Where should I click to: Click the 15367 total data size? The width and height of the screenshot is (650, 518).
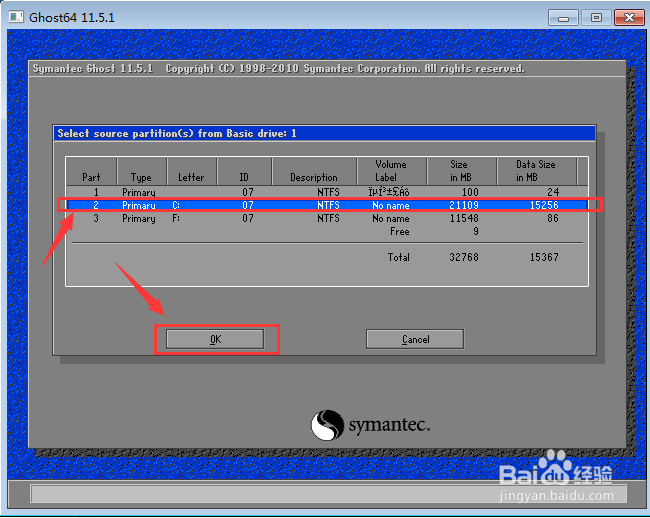[544, 257]
